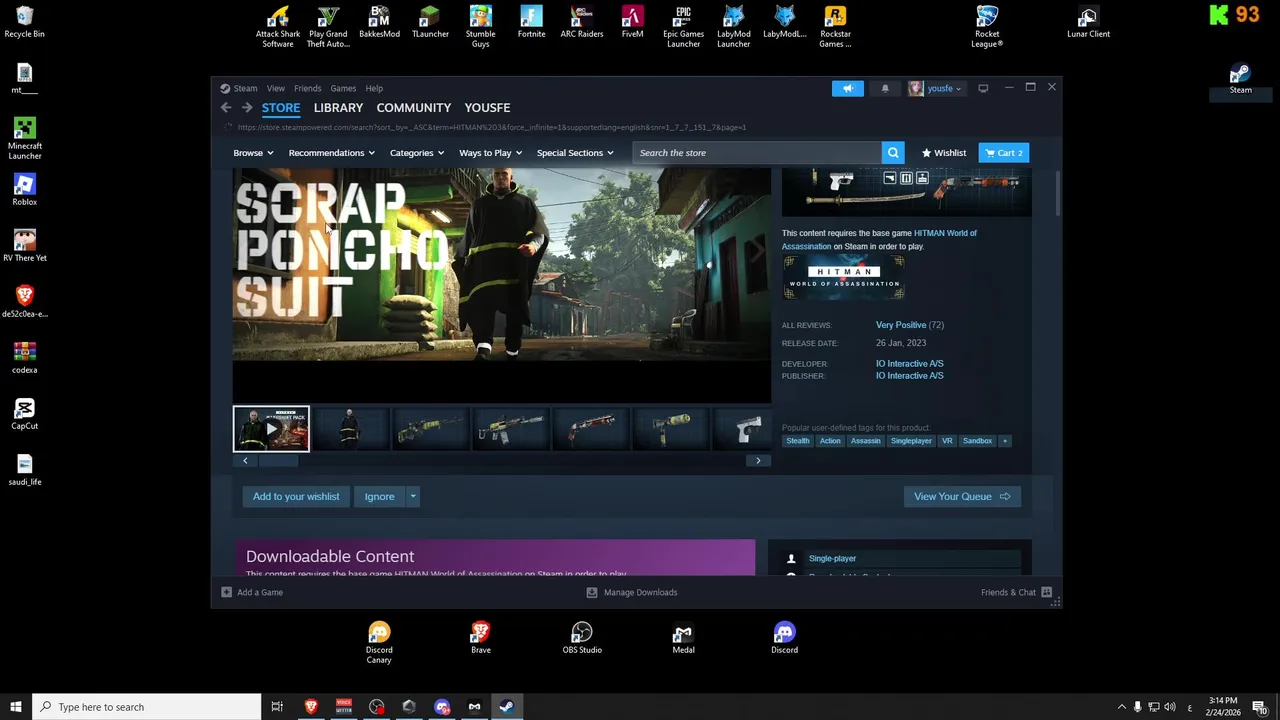This screenshot has width=1280, height=720.
Task: Click the Stealth tag
Action: coord(797,441)
